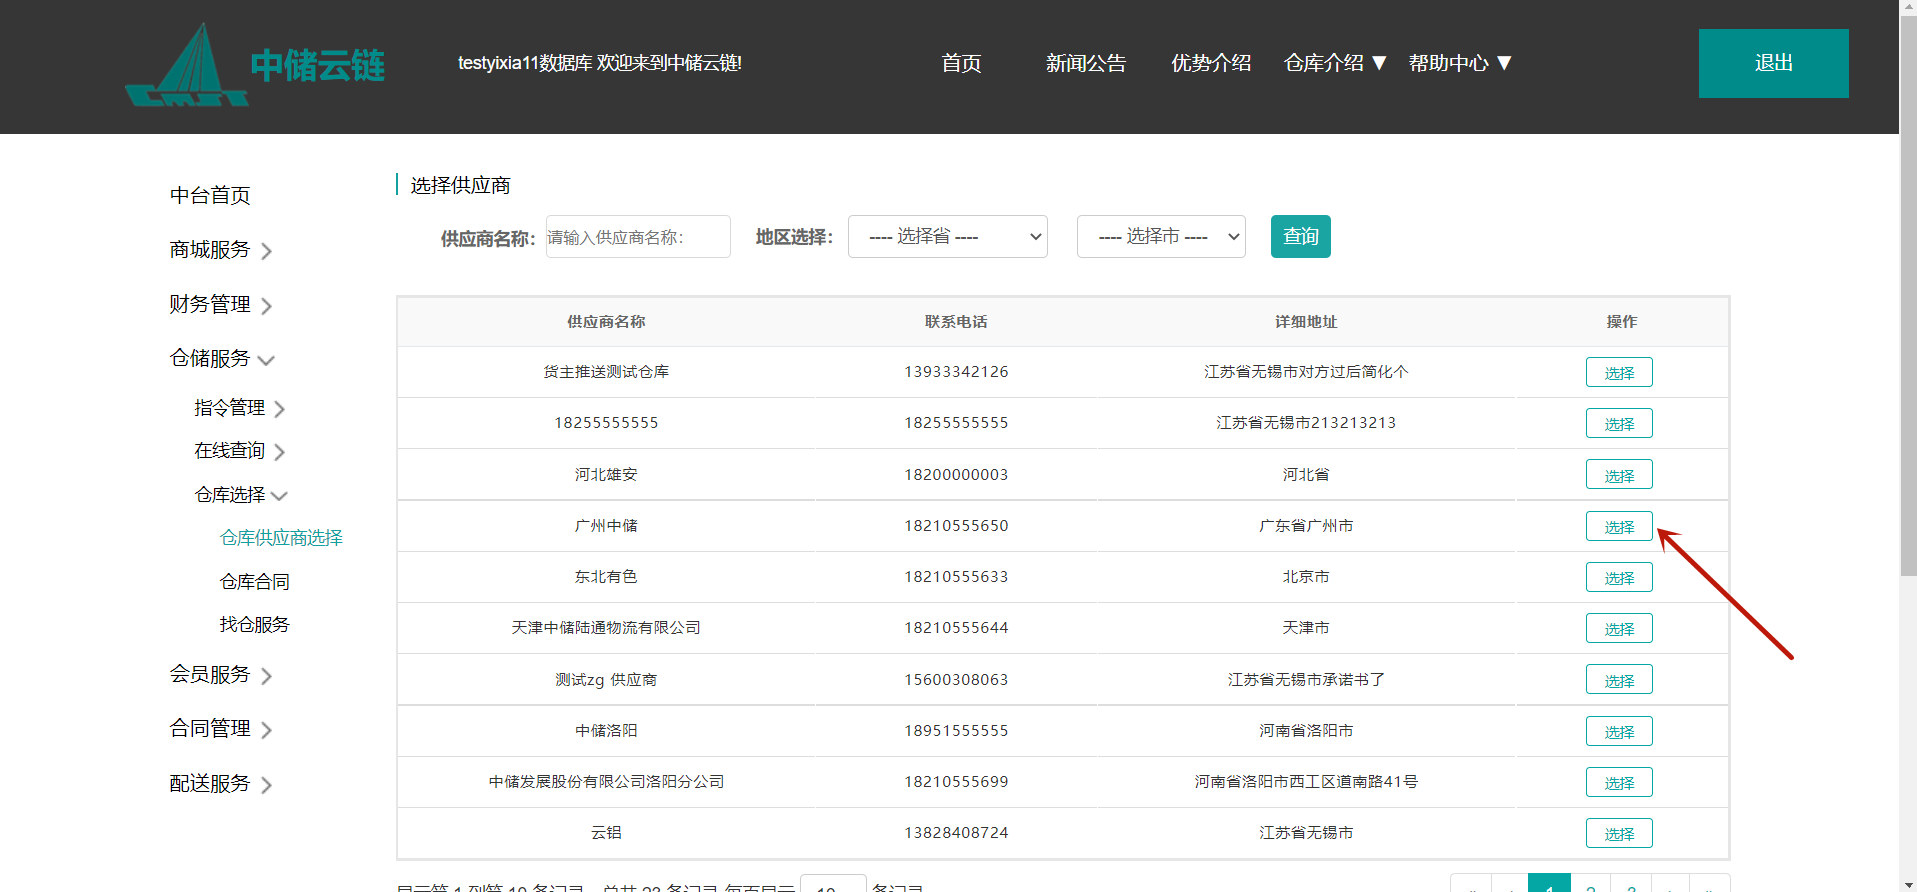1917x892 pixels.
Task: Open 仓库合同 in the sidebar
Action: point(254,582)
